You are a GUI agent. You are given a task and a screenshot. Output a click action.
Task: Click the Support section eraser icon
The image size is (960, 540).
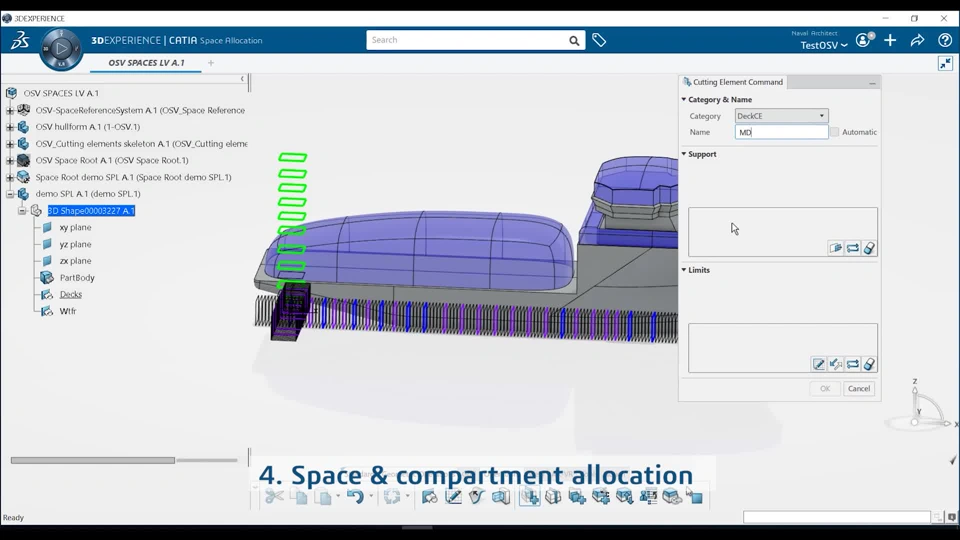point(869,248)
